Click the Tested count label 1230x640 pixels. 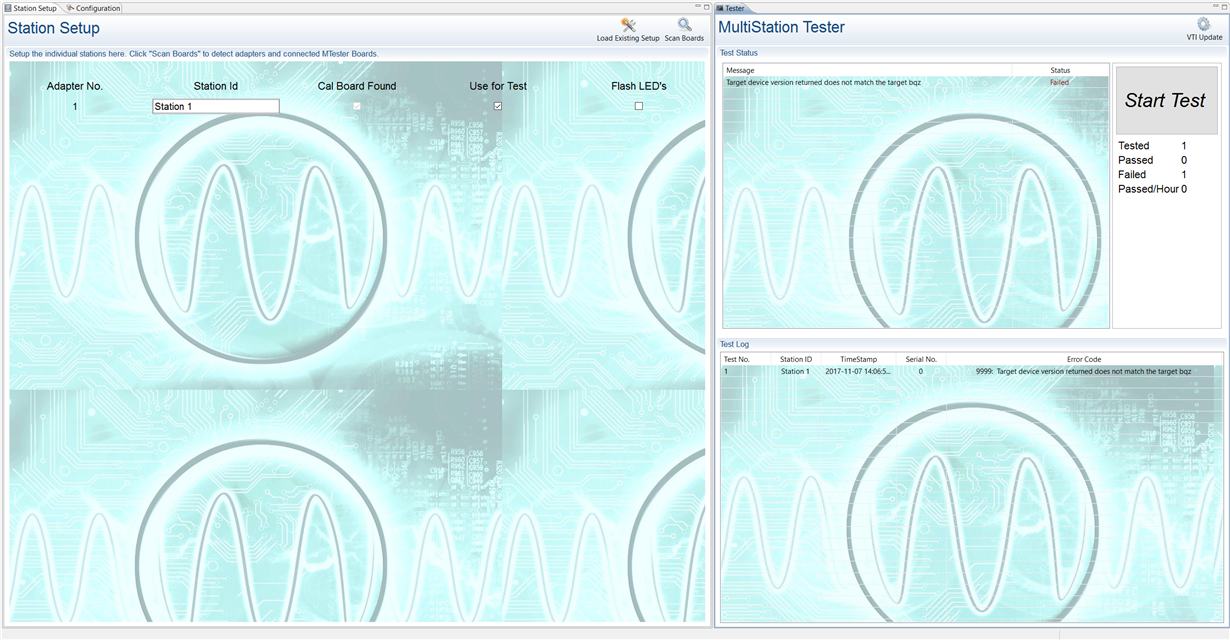pyautogui.click(x=1134, y=146)
